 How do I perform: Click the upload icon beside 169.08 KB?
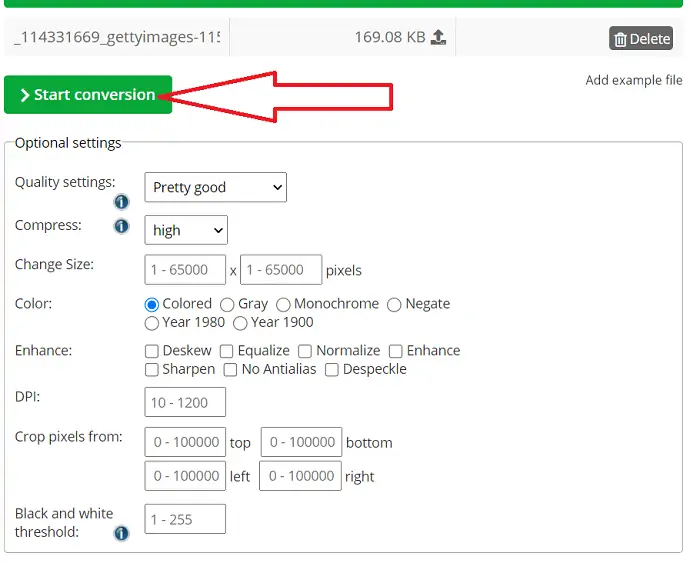point(438,38)
